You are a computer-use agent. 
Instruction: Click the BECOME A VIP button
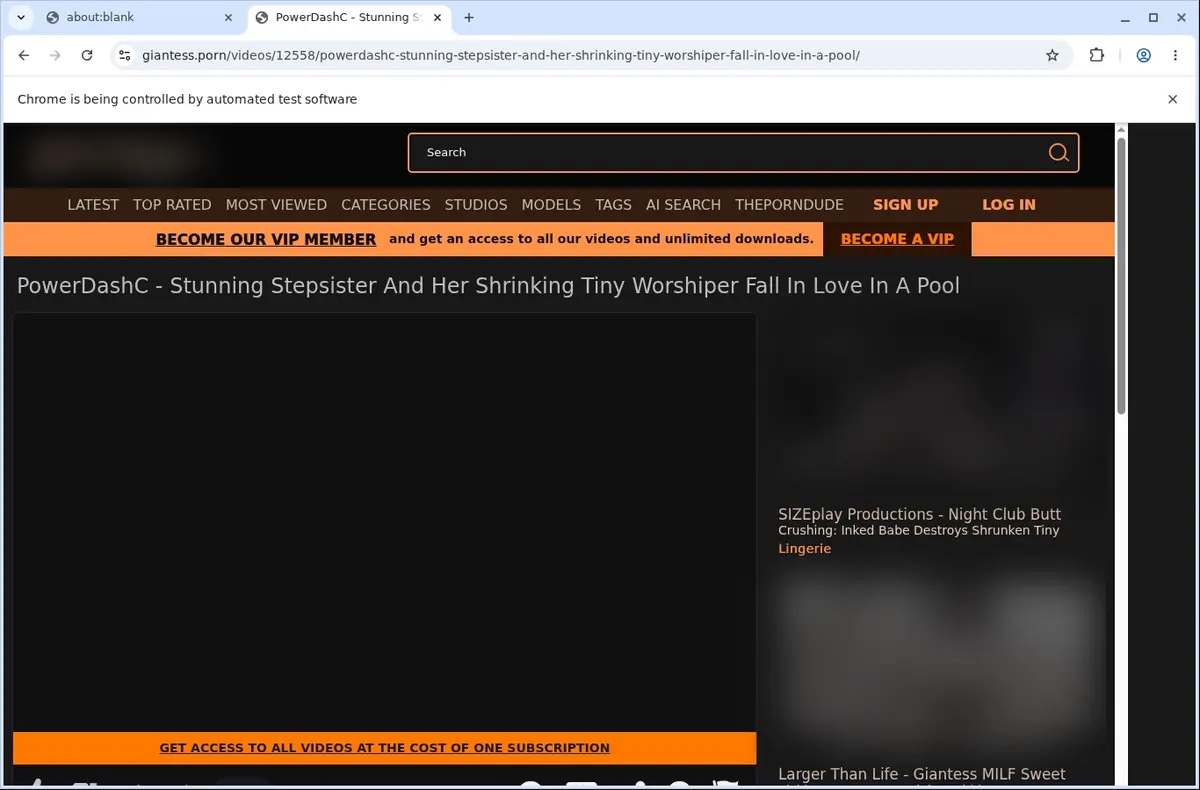click(x=897, y=239)
